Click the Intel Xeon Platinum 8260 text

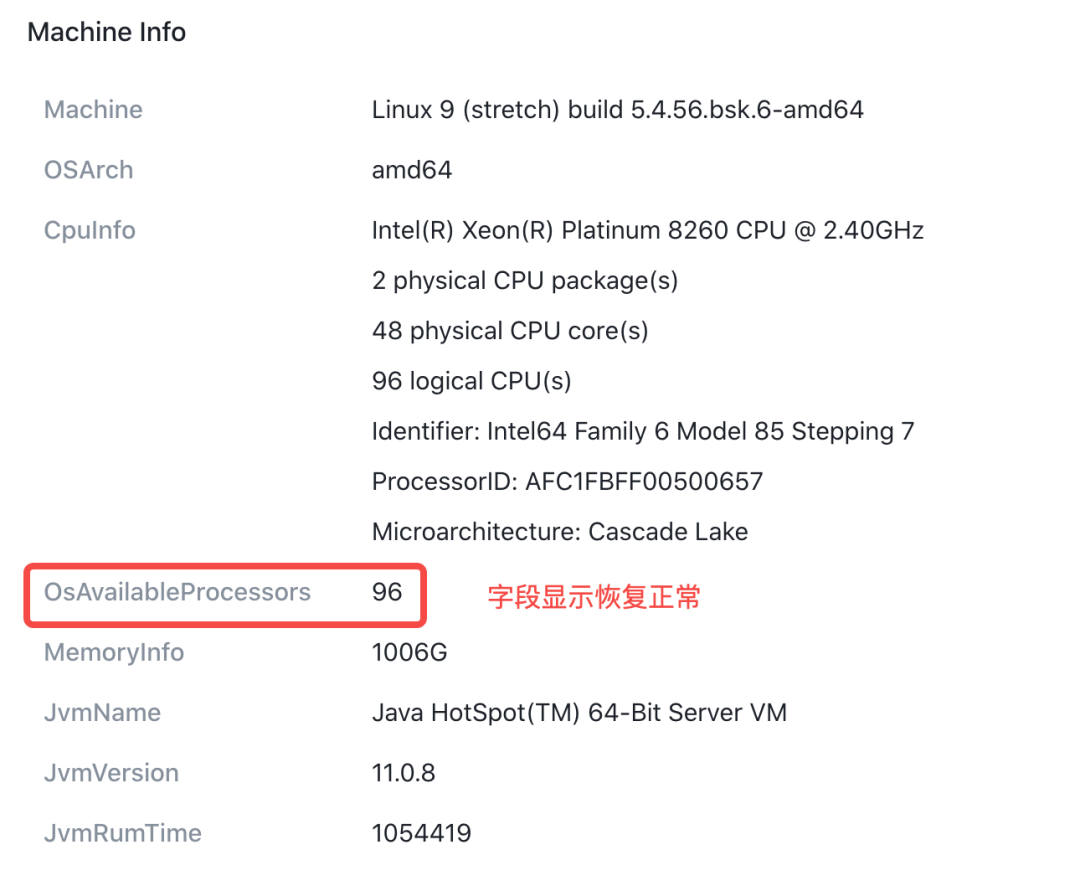(x=647, y=230)
